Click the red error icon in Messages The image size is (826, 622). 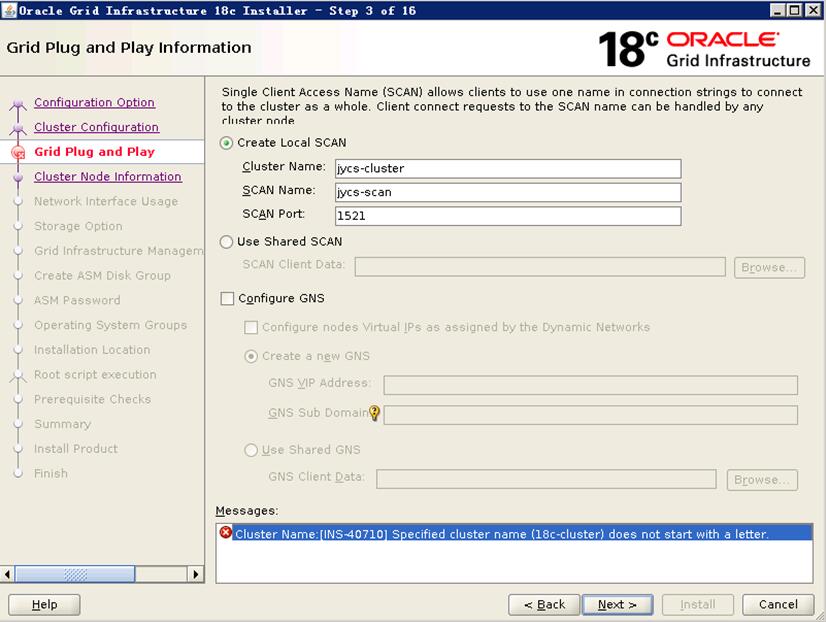pos(225,532)
